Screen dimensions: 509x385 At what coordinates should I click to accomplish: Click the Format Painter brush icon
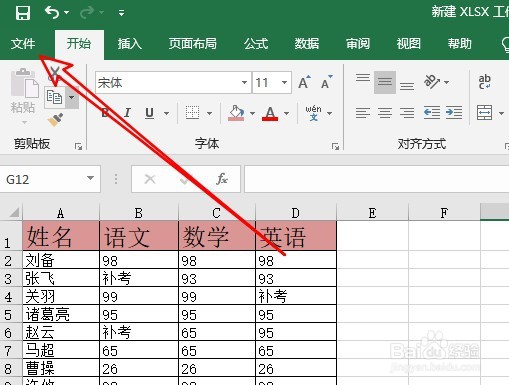(x=55, y=120)
